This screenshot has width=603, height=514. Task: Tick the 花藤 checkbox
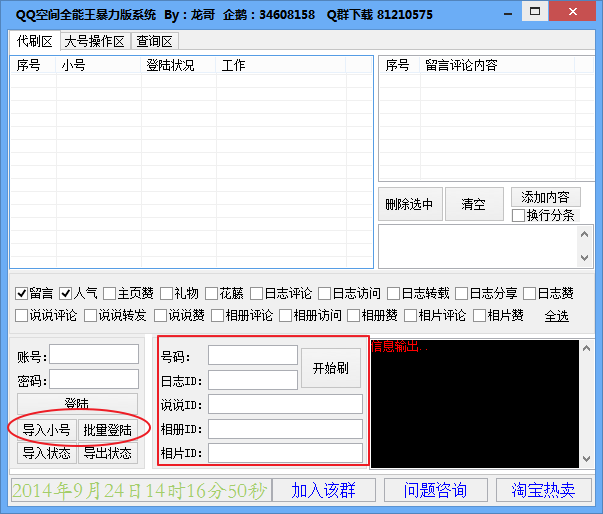pos(212,294)
